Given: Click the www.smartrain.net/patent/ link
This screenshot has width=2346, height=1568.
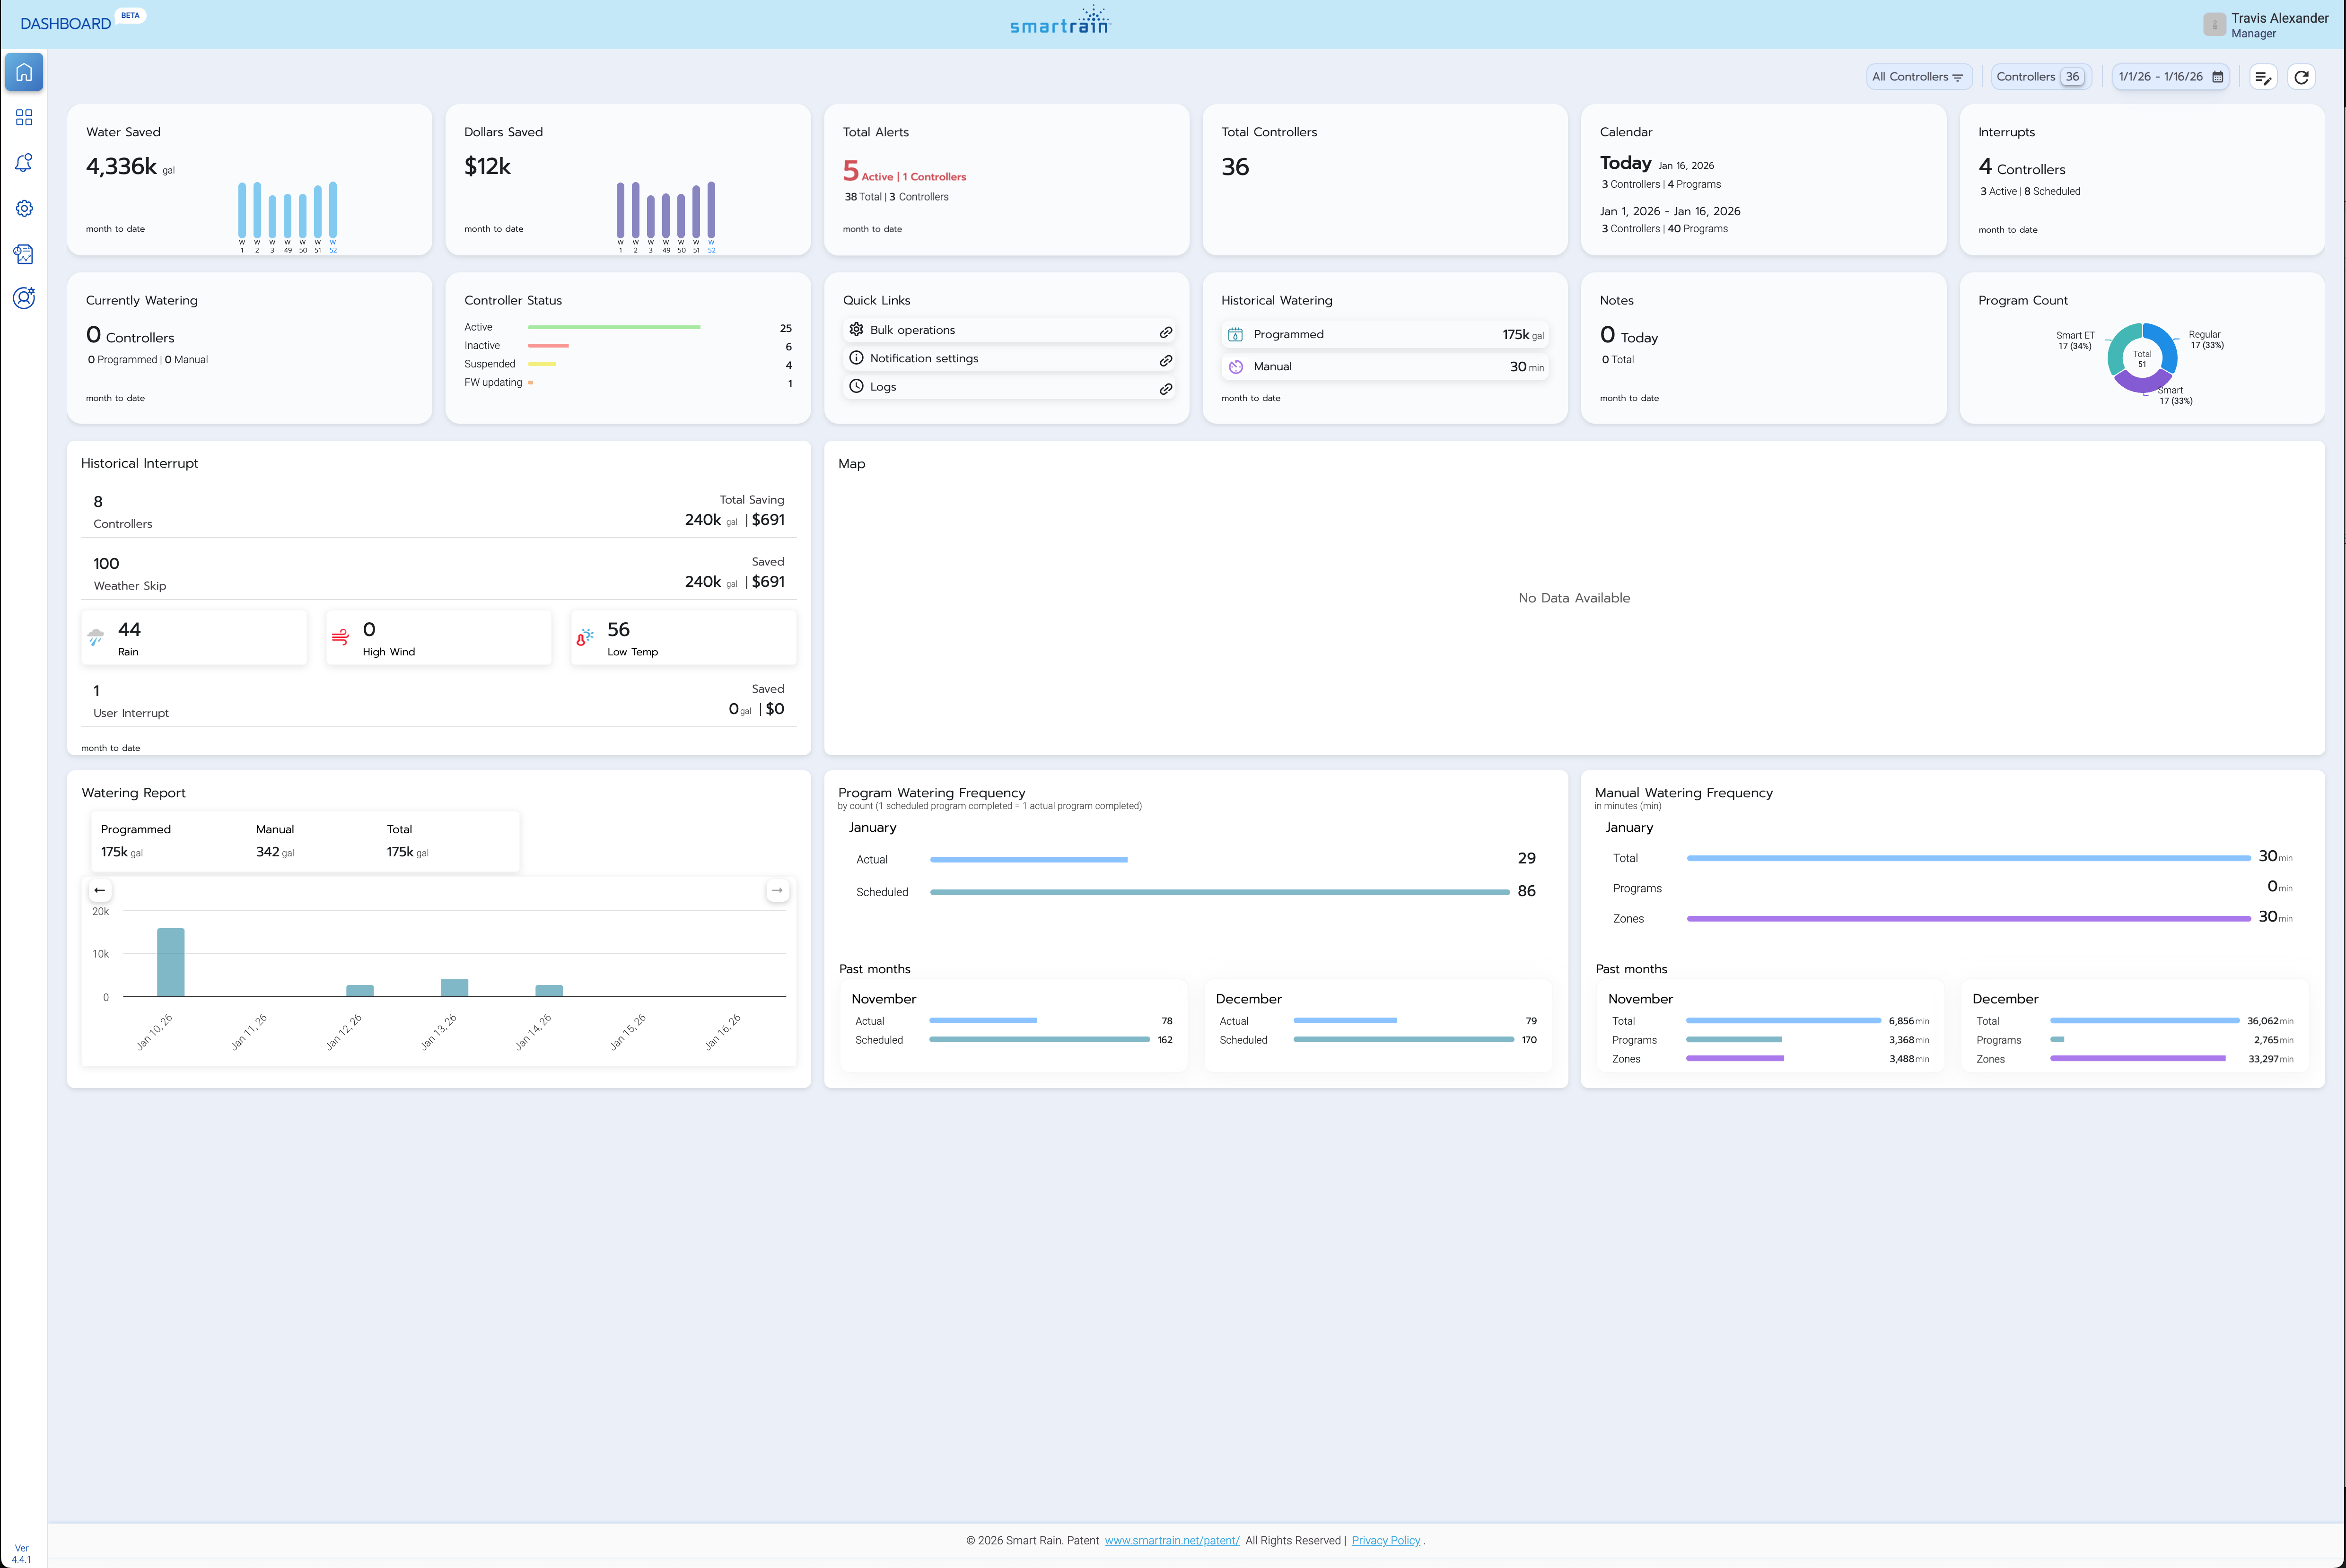Looking at the screenshot, I should click(1171, 1540).
